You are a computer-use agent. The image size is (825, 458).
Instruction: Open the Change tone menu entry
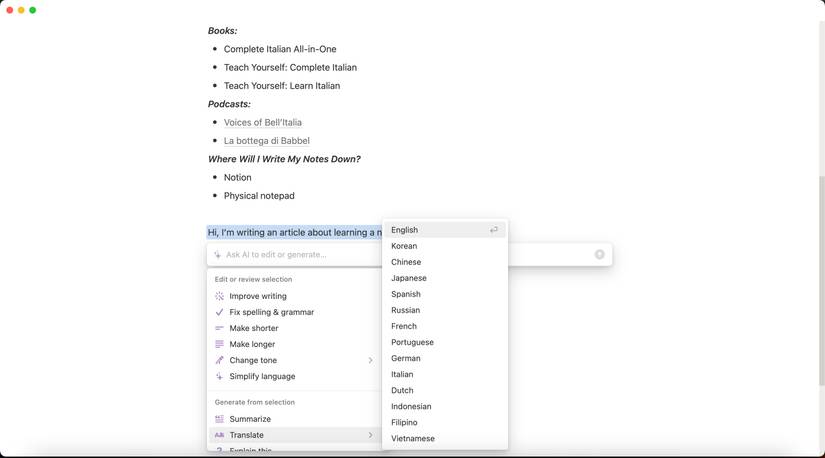tap(295, 360)
